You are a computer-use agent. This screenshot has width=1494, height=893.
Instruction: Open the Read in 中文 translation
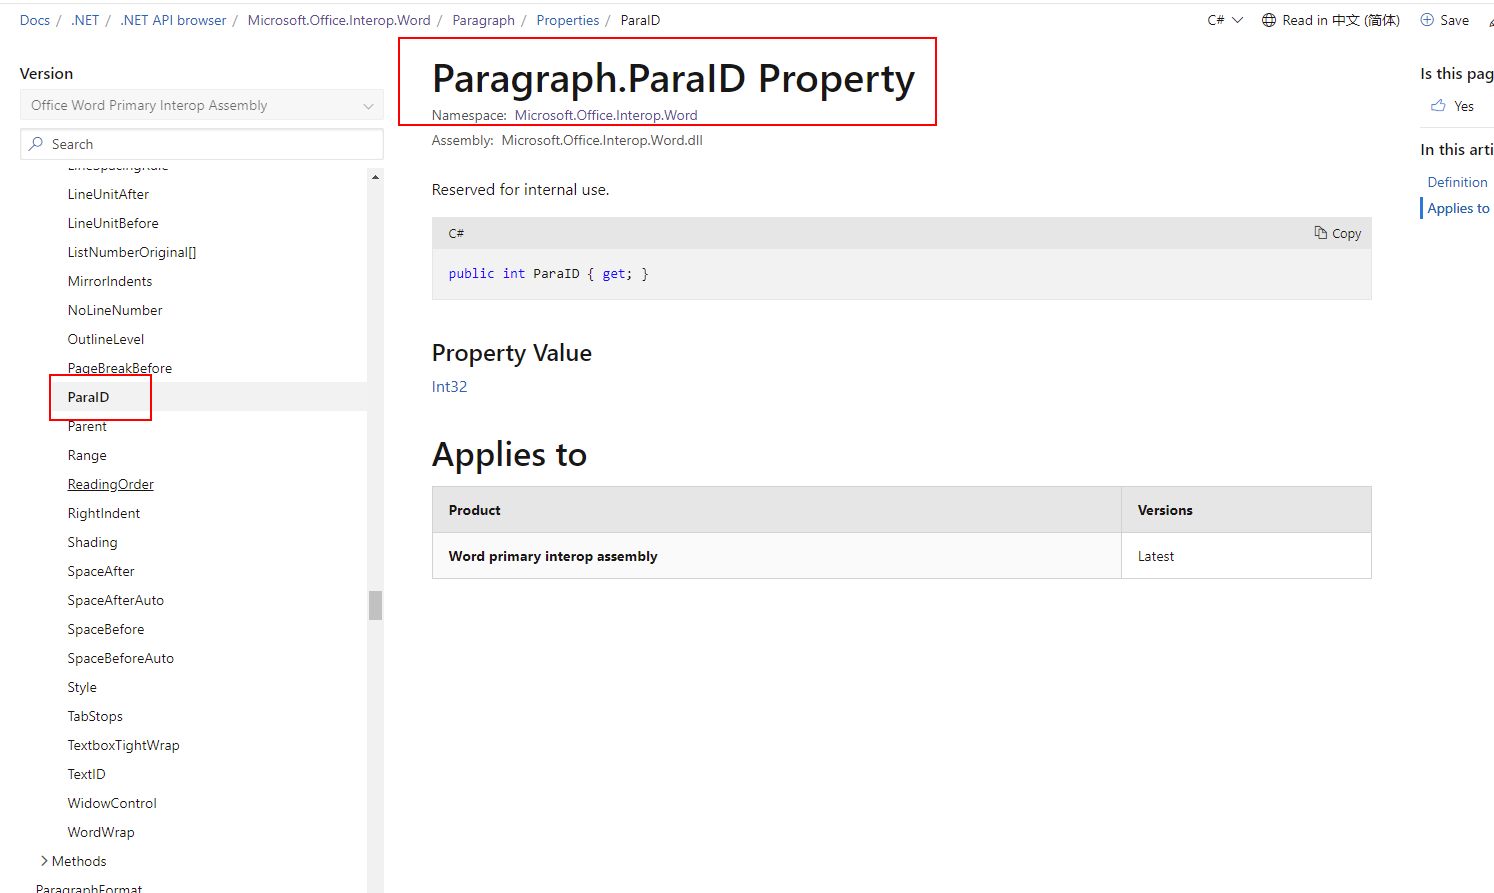tap(1330, 19)
